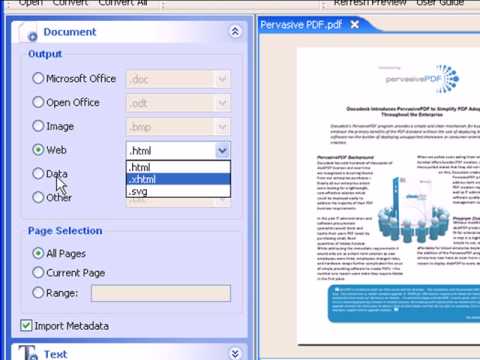Select the Web output radio button
Image resolution: width=480 pixels, height=360 pixels.
coord(38,150)
